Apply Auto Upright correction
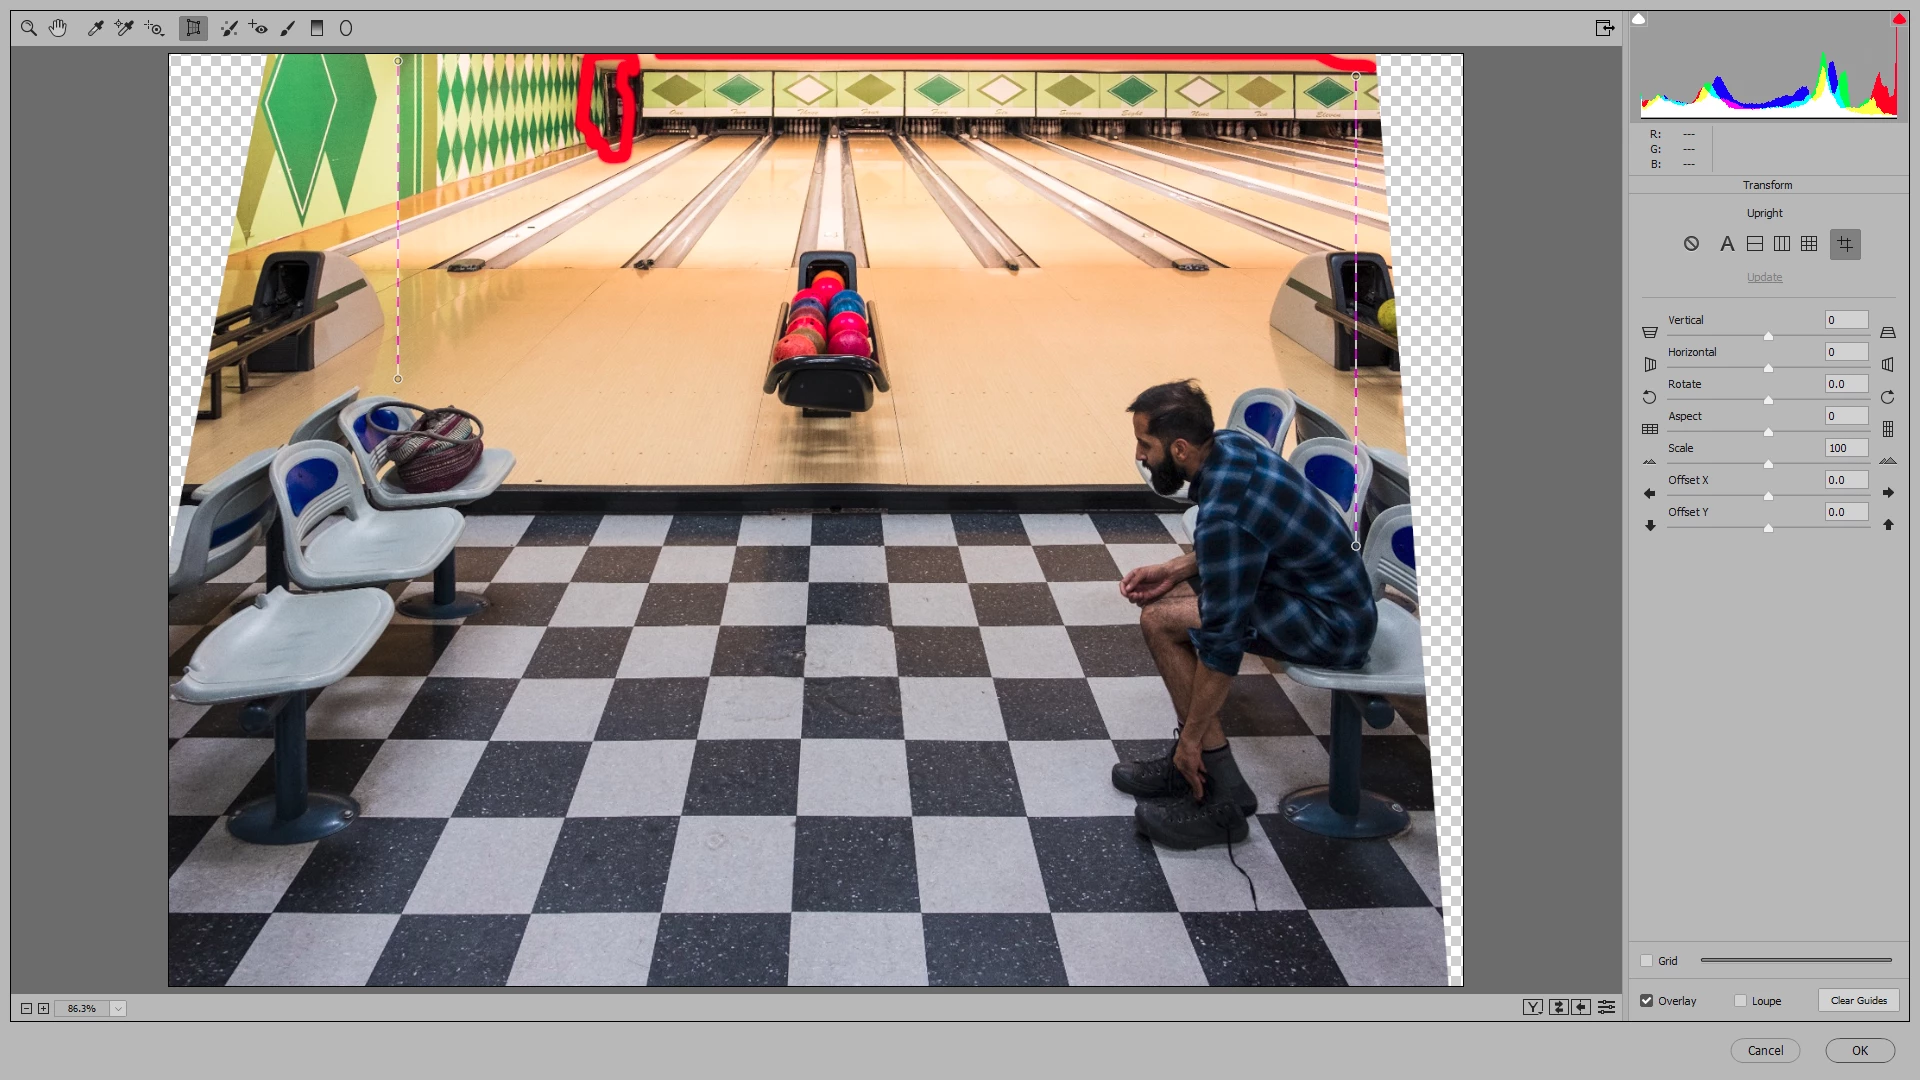Image resolution: width=1920 pixels, height=1080 pixels. pyautogui.click(x=1726, y=244)
